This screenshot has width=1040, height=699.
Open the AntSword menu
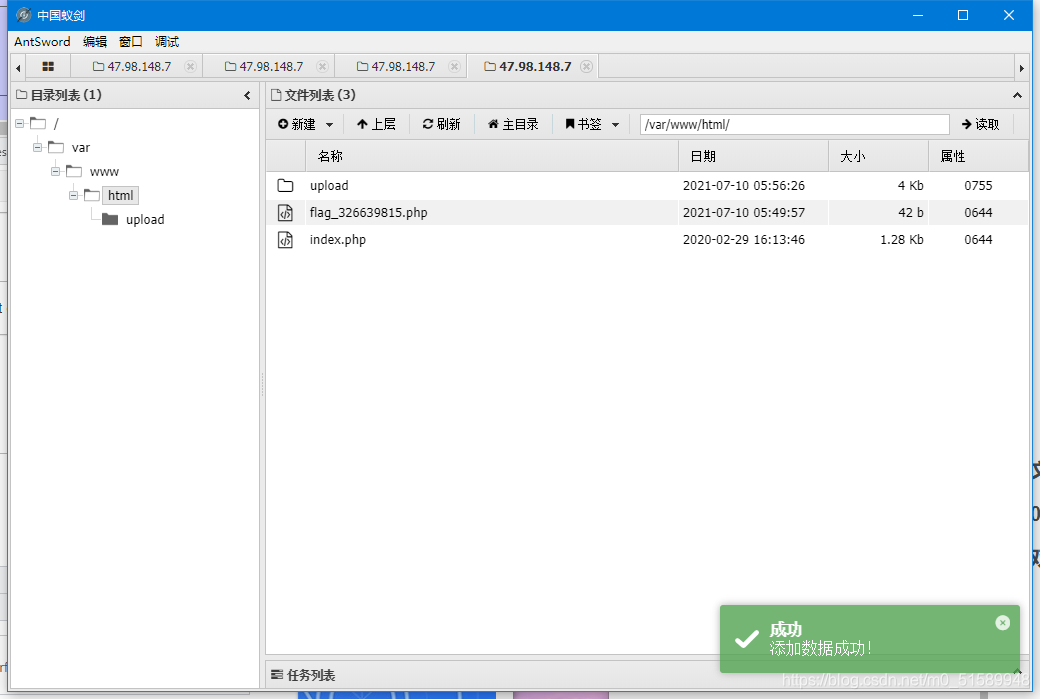tap(41, 41)
